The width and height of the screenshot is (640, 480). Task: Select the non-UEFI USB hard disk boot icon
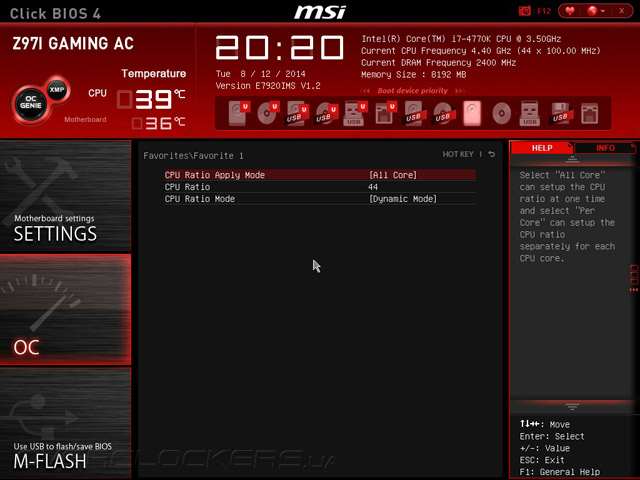coord(414,113)
